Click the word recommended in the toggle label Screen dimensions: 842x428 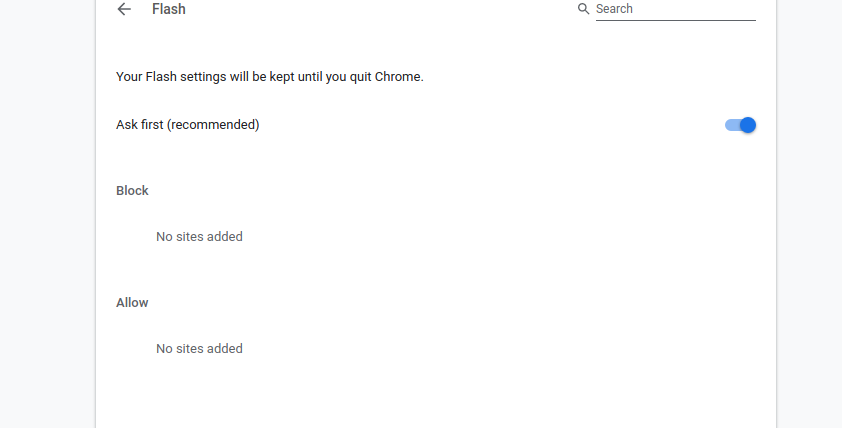213,125
